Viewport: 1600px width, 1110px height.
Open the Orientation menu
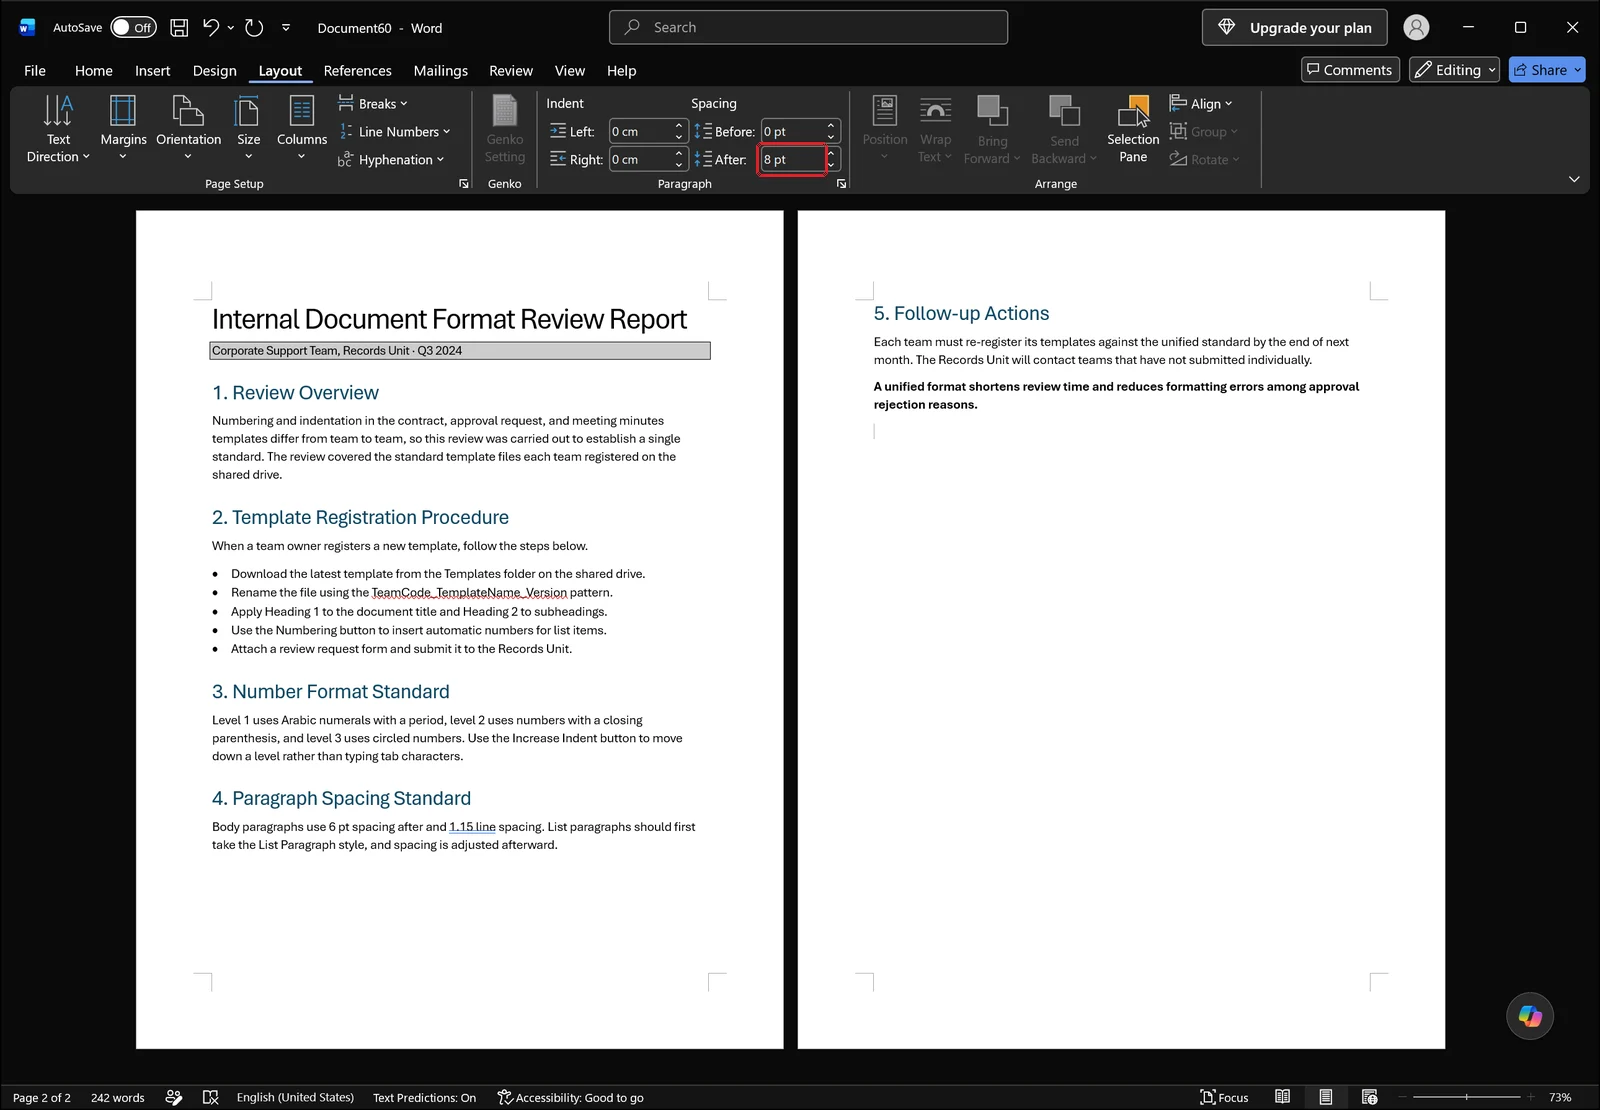tap(188, 129)
